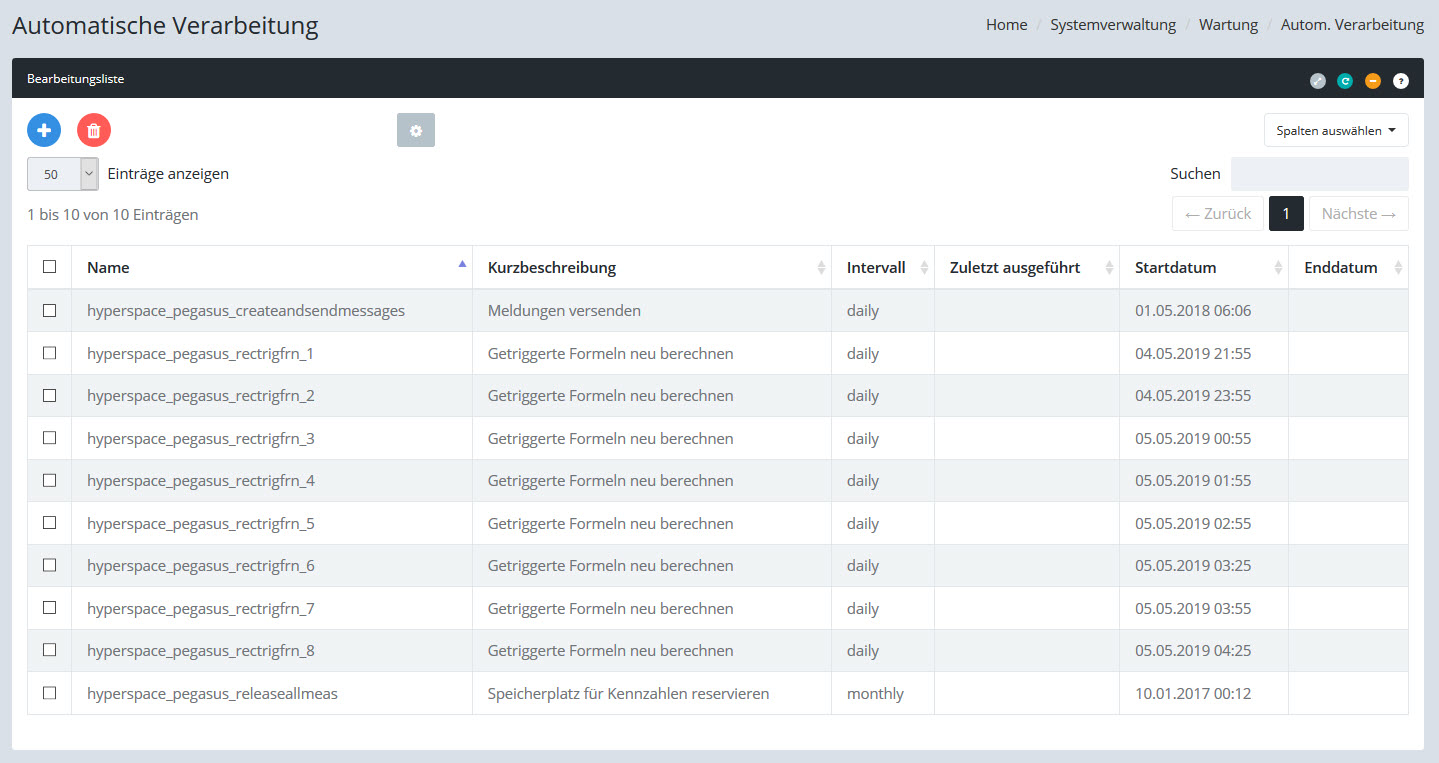Click the red trash delete icon
The image size is (1439, 763).
pos(94,130)
